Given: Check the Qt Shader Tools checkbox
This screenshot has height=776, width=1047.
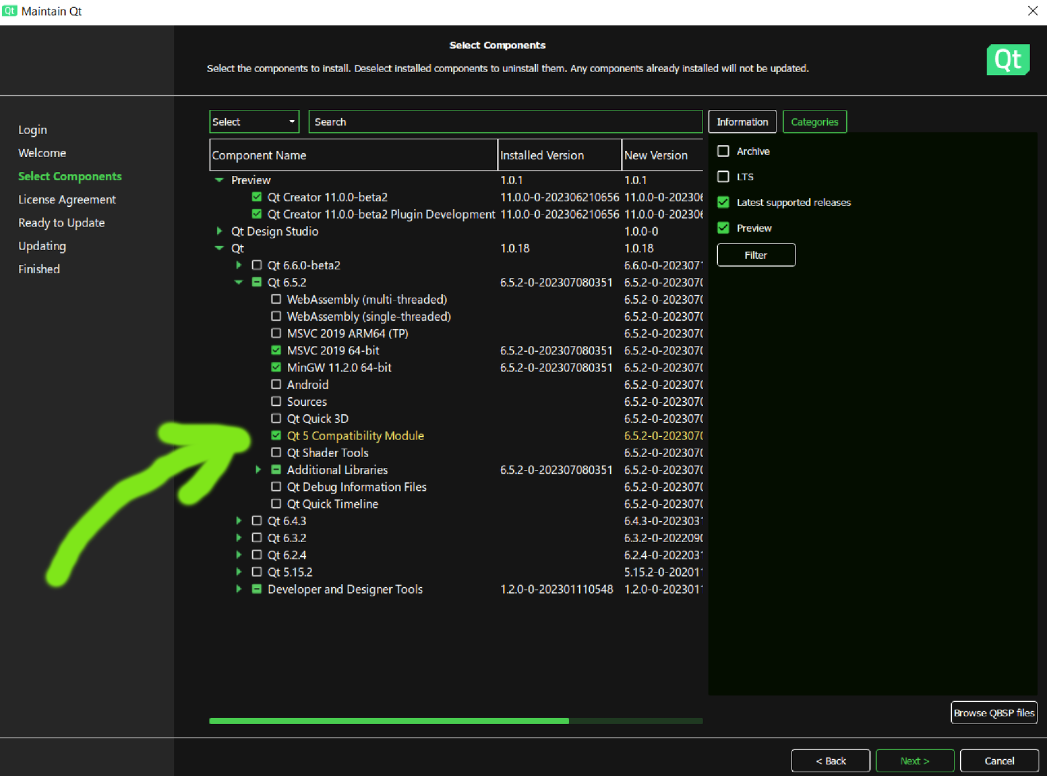Looking at the screenshot, I should pos(276,453).
